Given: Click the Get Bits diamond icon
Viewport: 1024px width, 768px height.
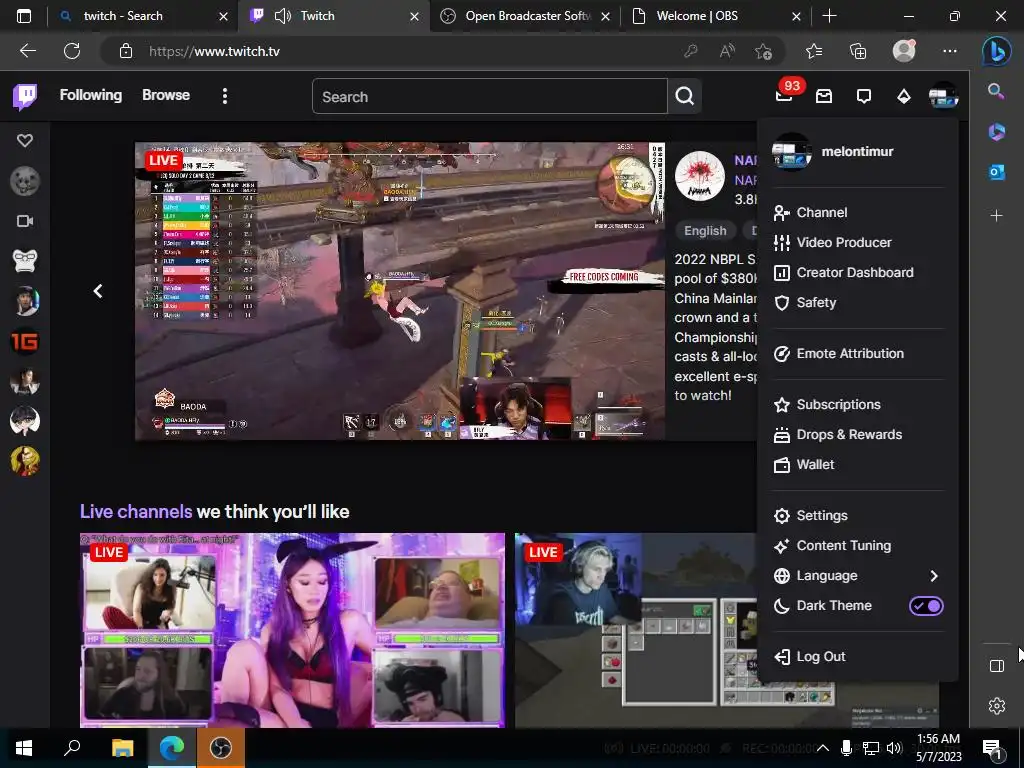Looking at the screenshot, I should click(x=904, y=97).
